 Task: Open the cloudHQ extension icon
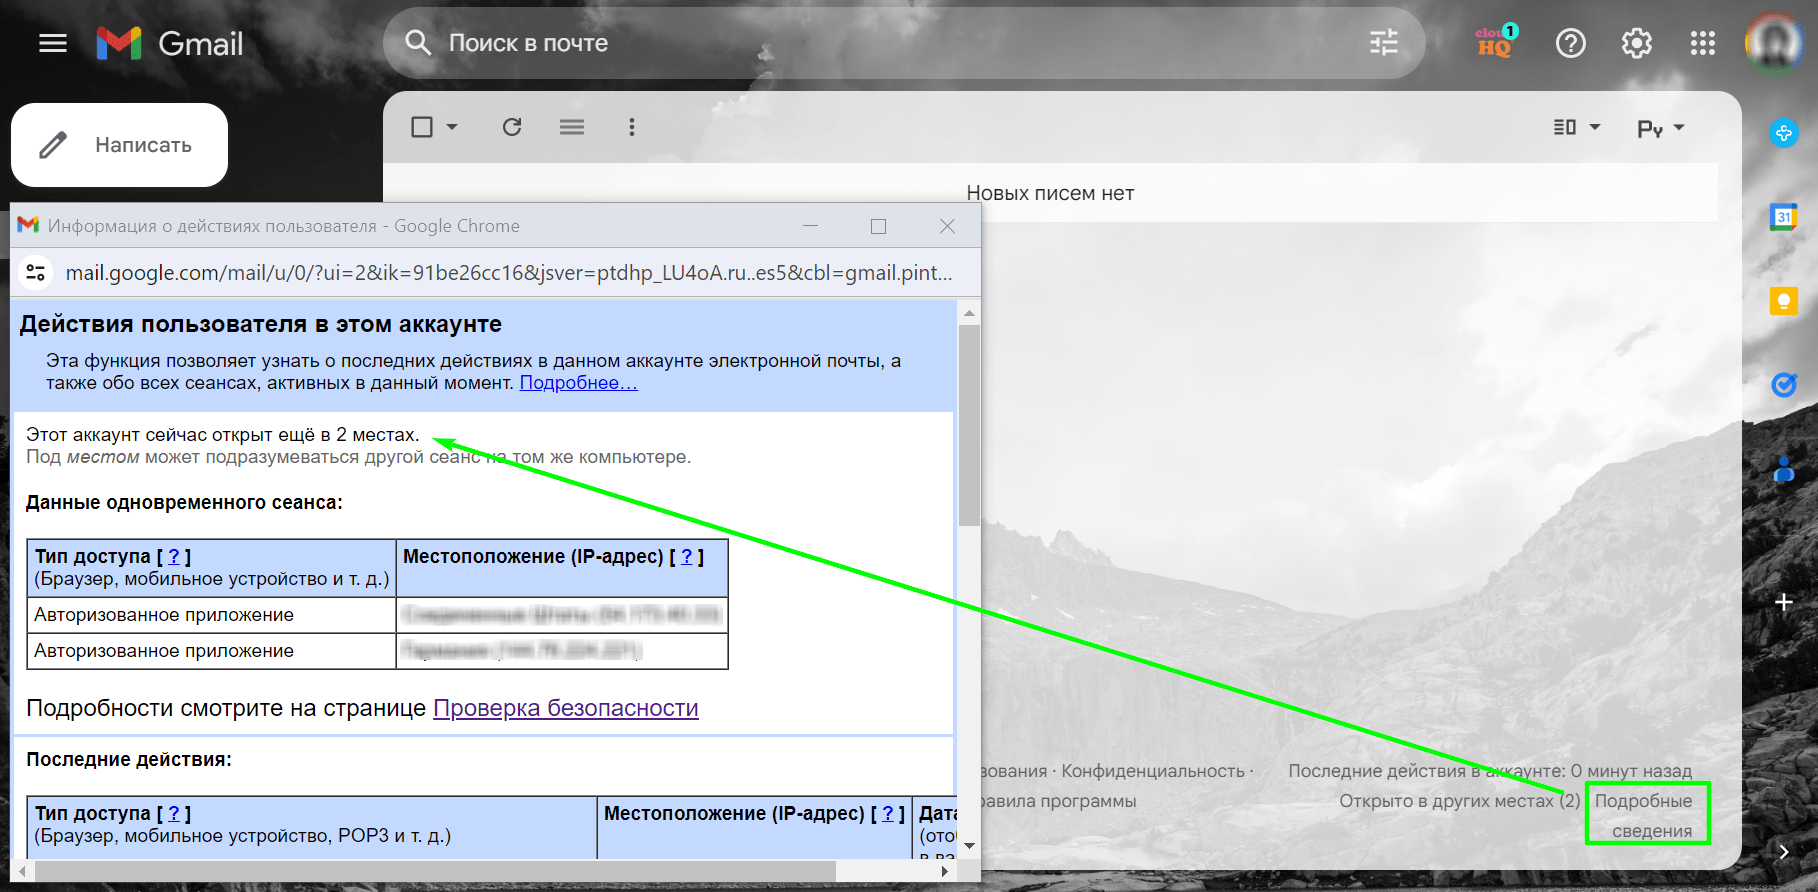click(x=1497, y=42)
